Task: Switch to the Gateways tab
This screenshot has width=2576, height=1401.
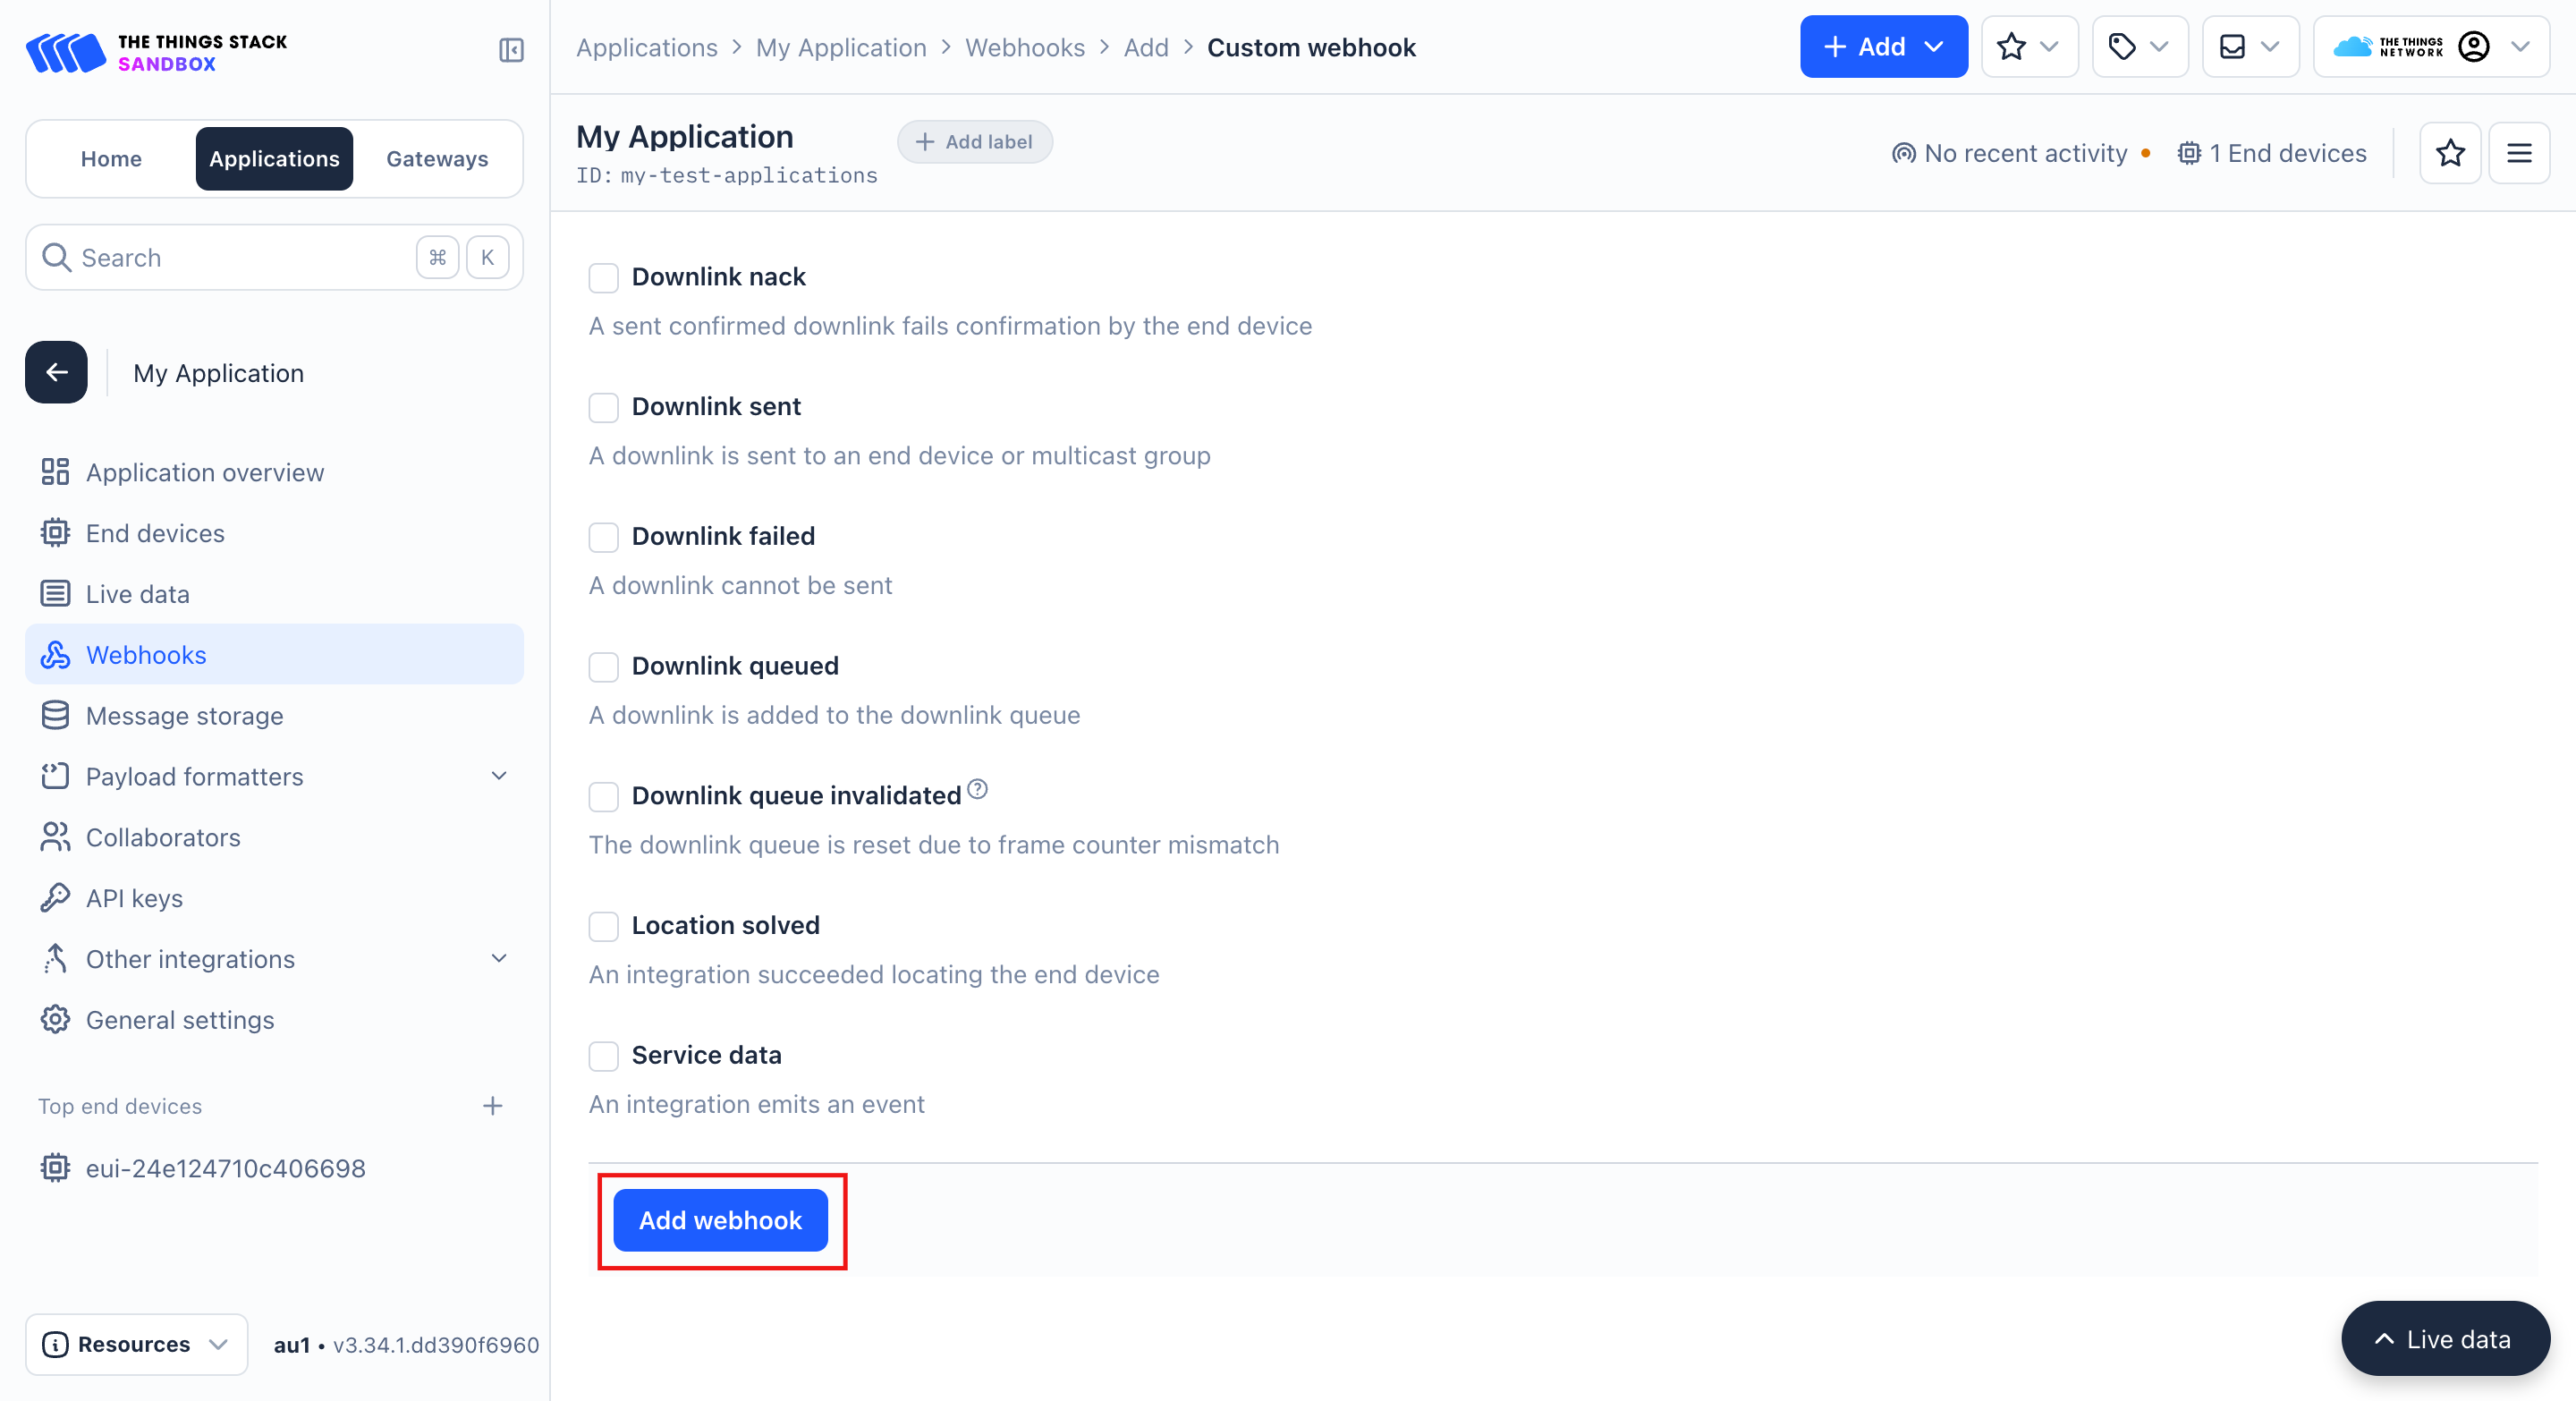Action: pyautogui.click(x=437, y=158)
